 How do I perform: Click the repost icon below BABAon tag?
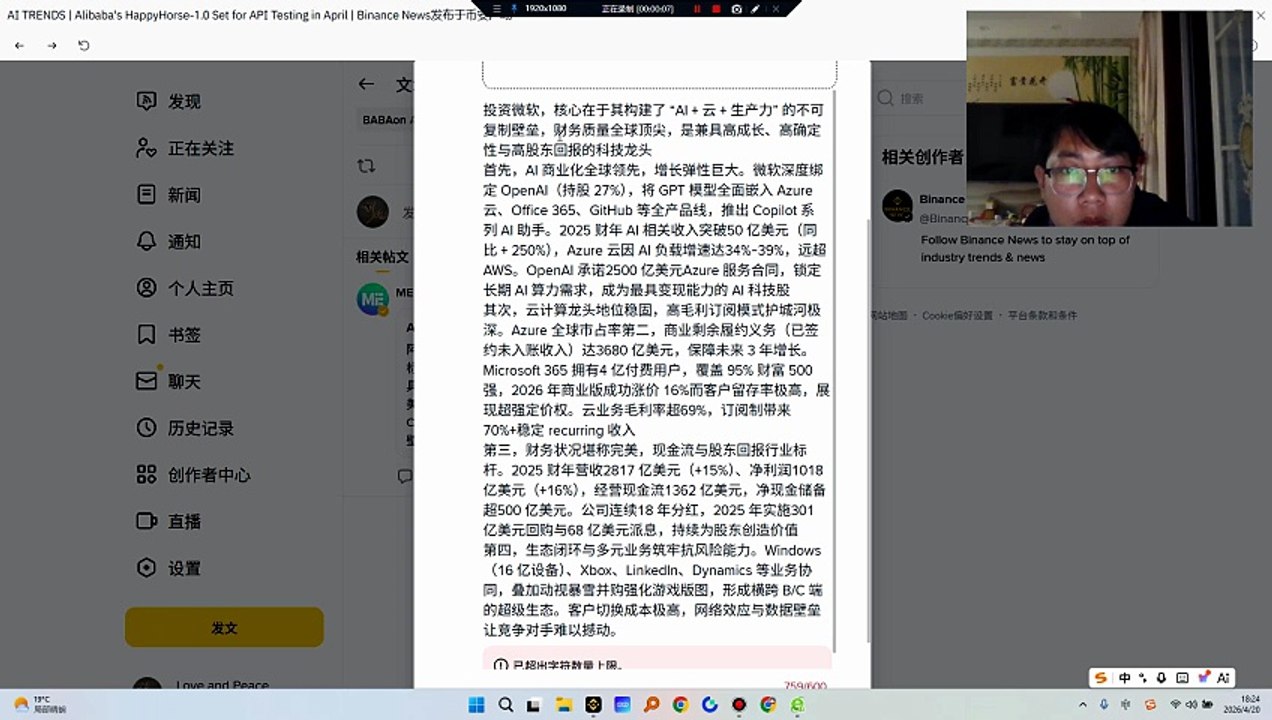(366, 166)
